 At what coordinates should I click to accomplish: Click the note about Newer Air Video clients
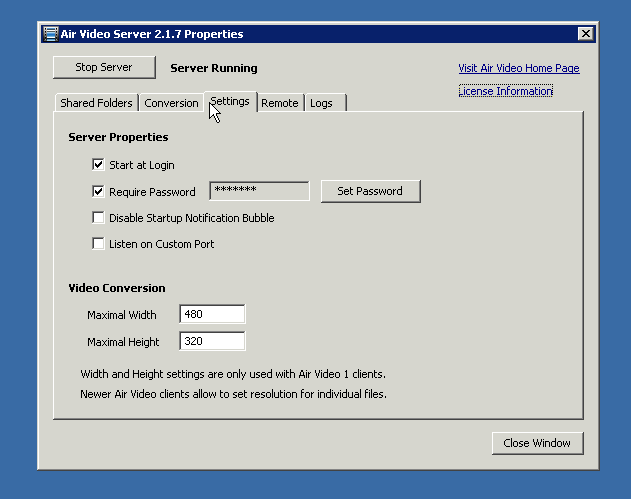(233, 394)
